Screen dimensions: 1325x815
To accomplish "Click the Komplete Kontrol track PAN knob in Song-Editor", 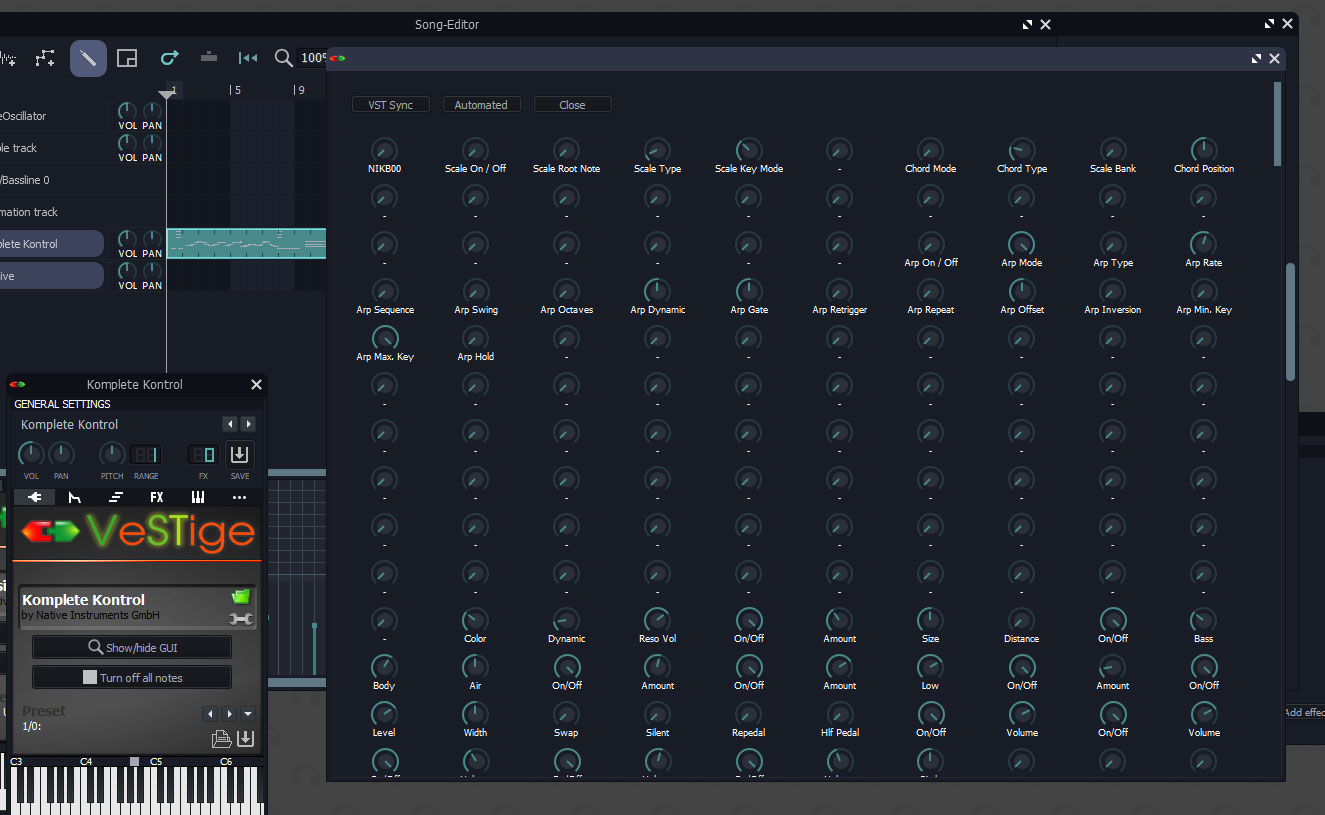I will [152, 238].
